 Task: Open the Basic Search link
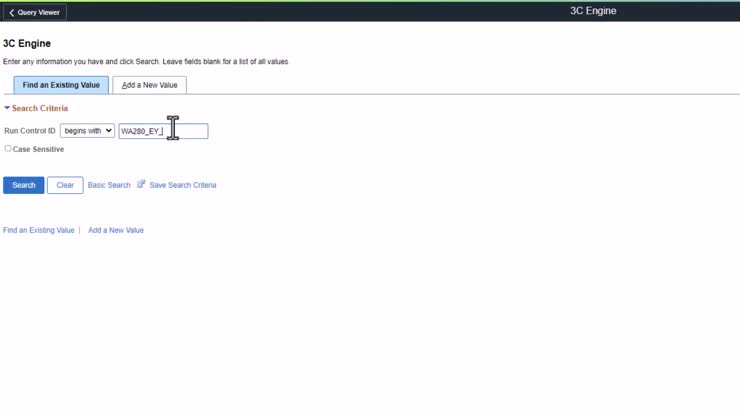109,185
